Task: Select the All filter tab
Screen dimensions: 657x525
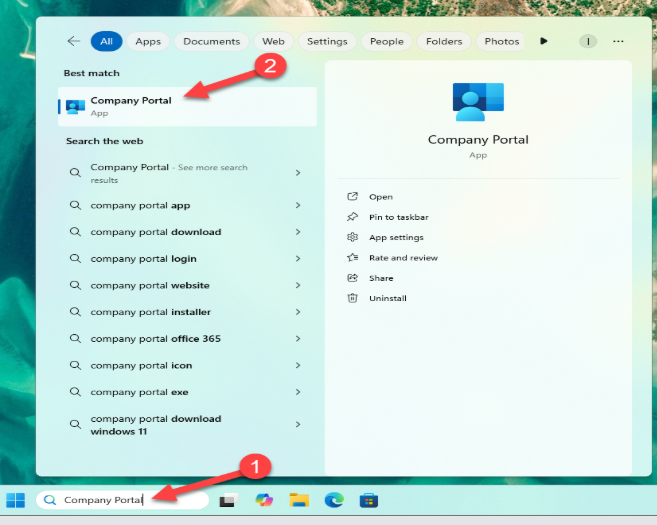Action: coord(106,41)
